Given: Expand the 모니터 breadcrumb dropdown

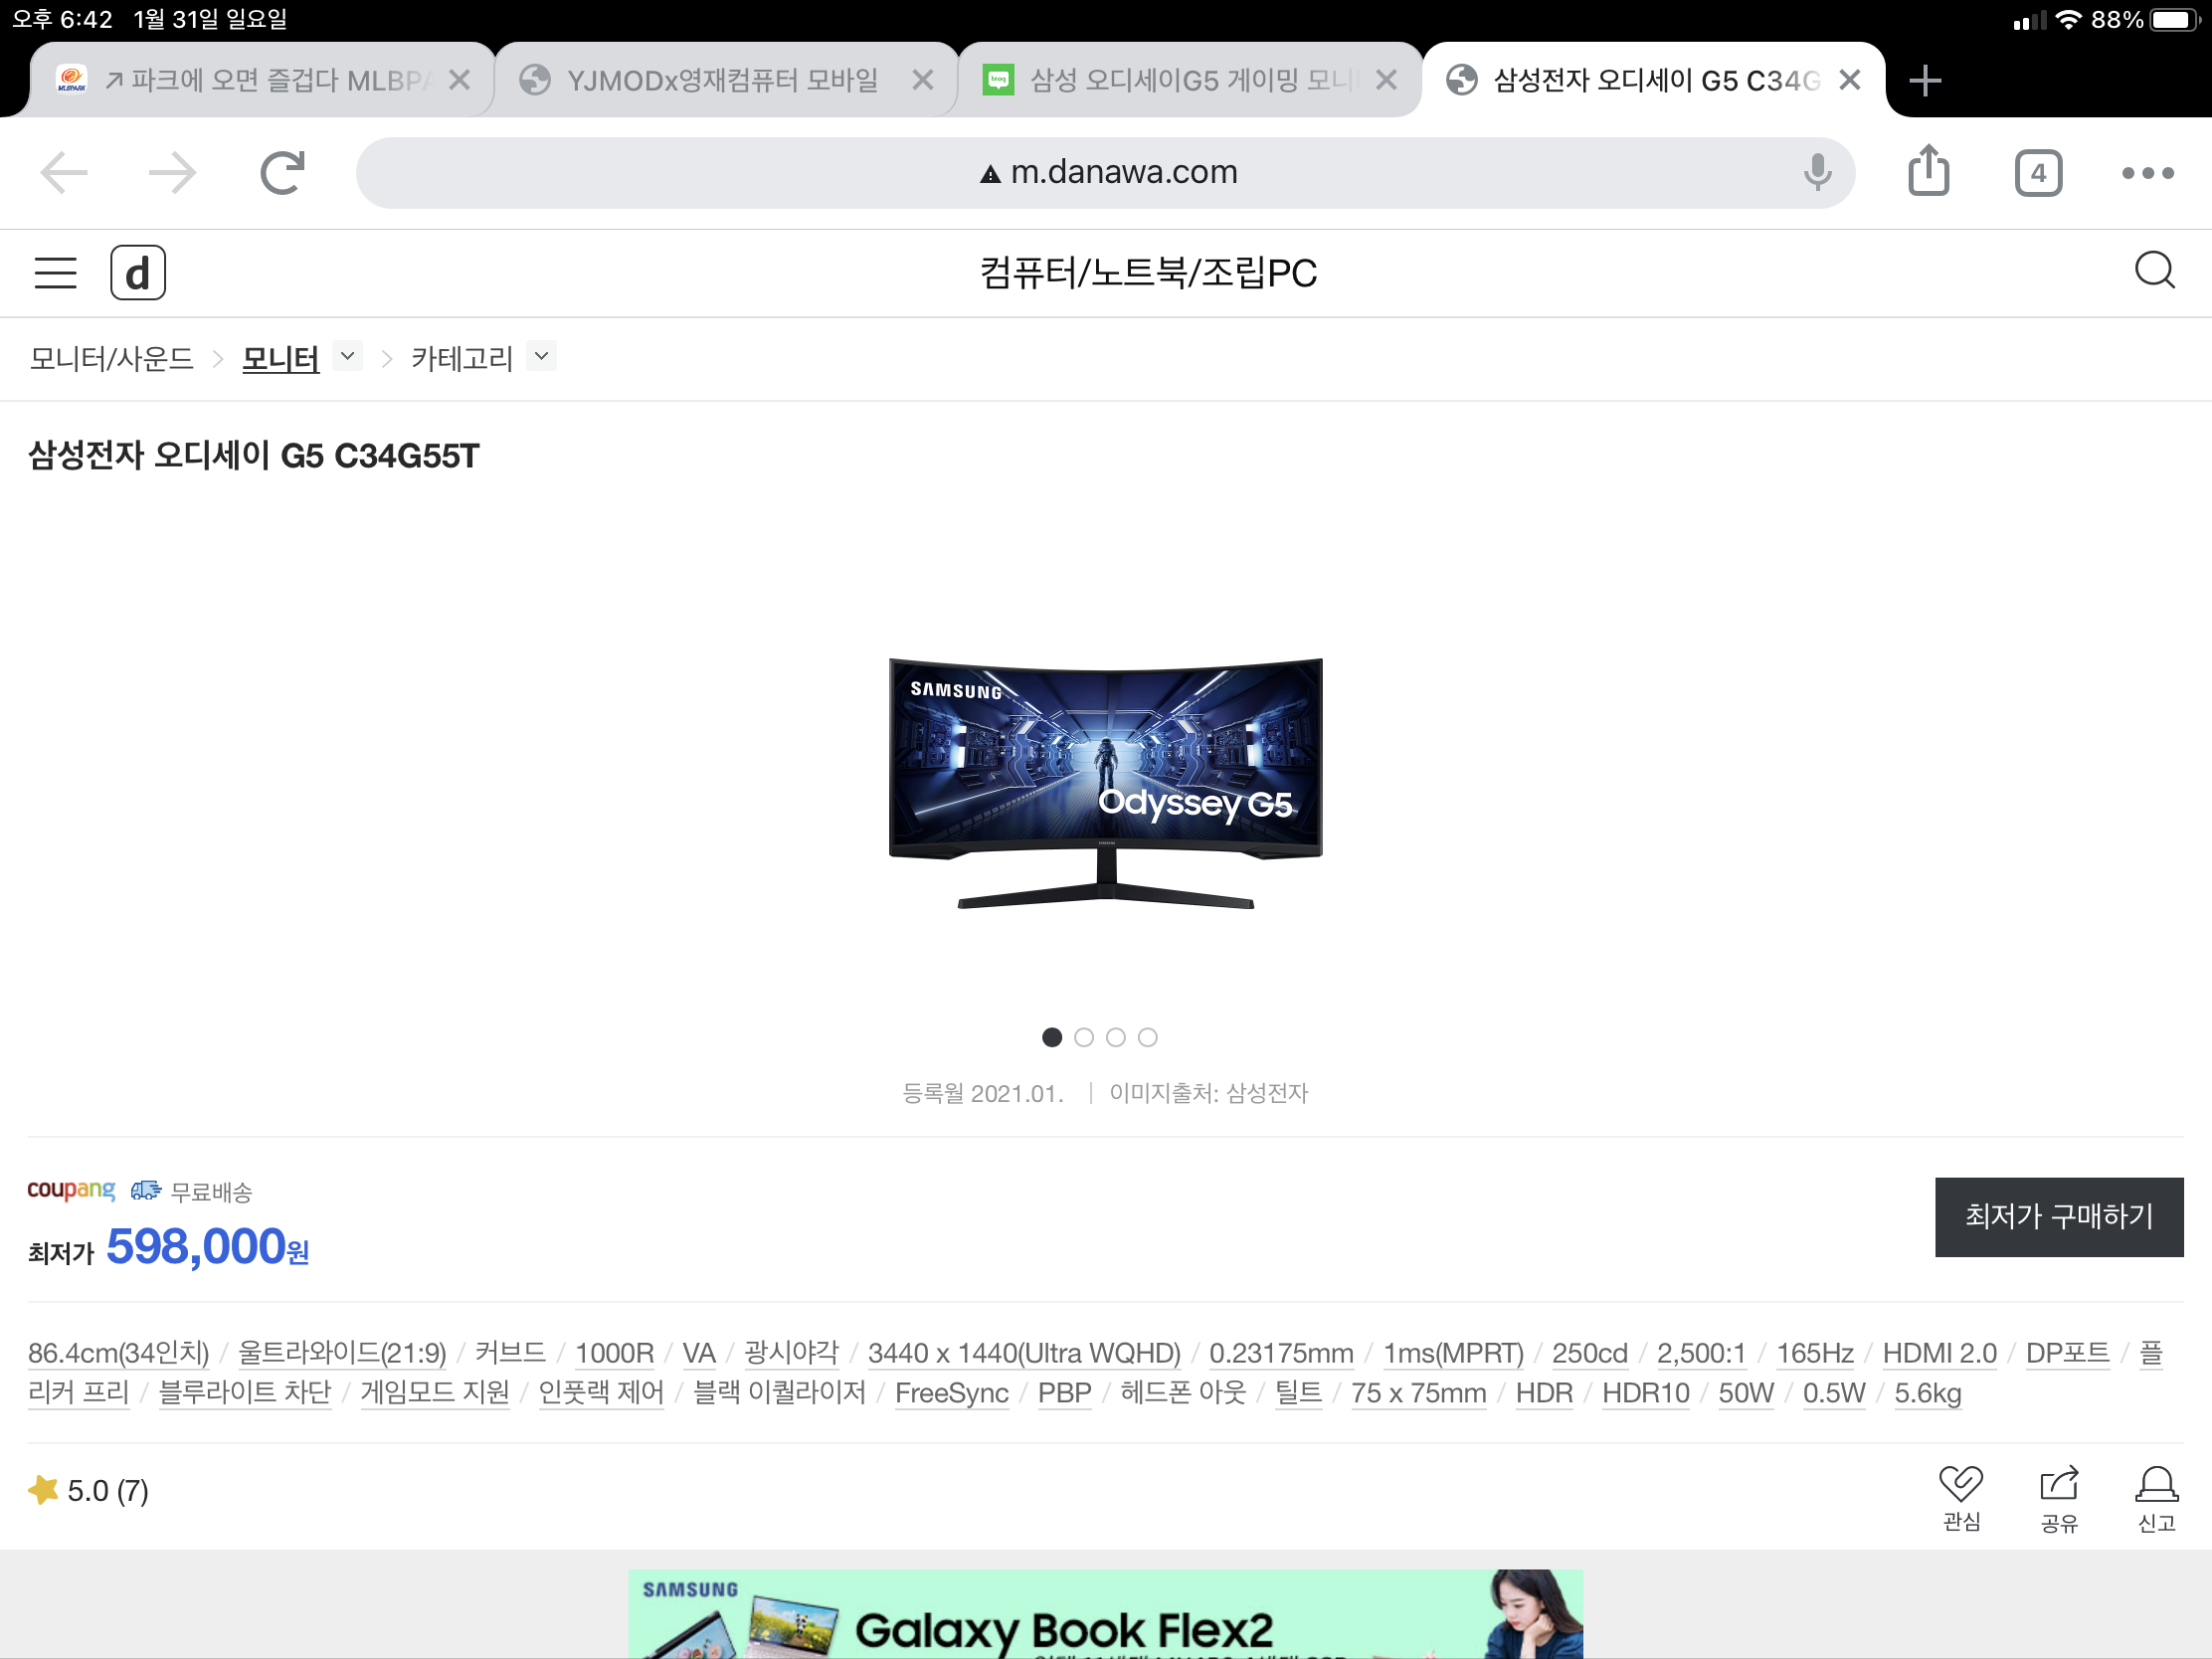Looking at the screenshot, I should 347,356.
